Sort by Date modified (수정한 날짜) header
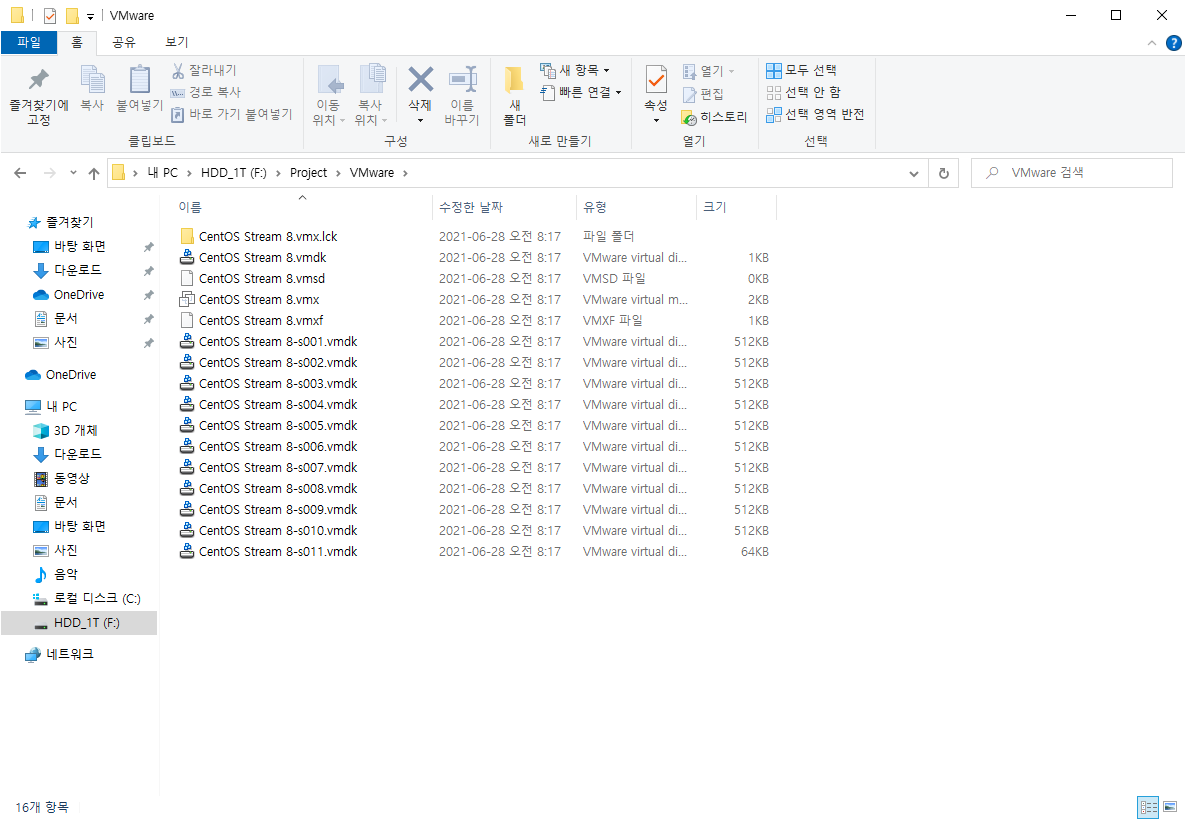 point(504,207)
